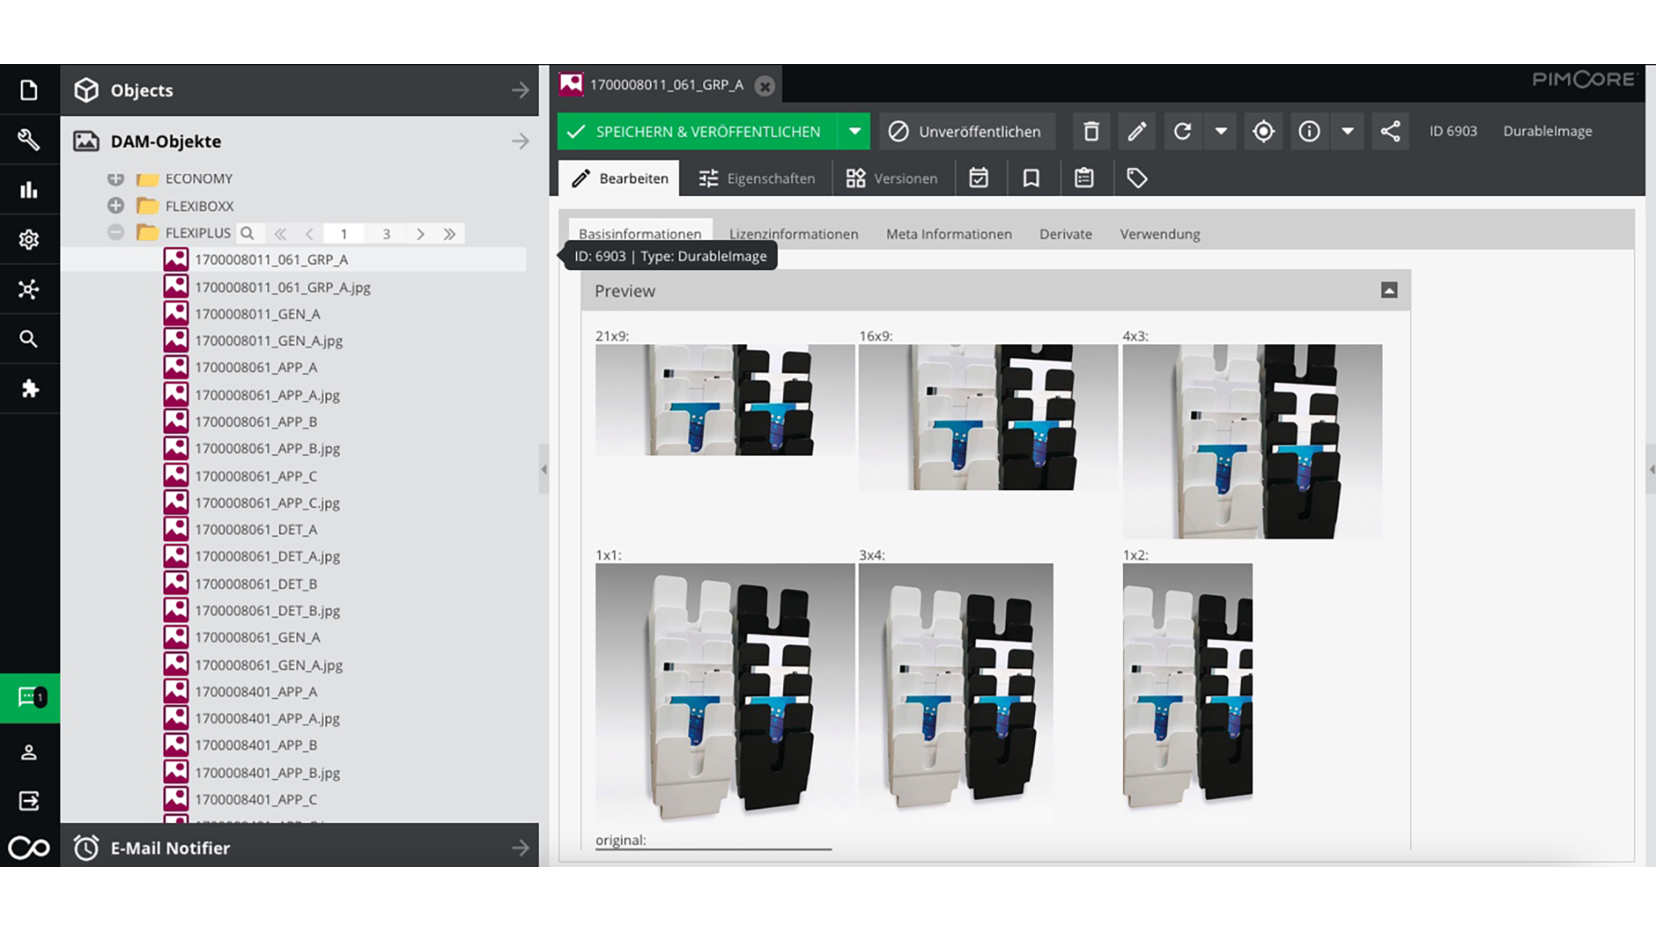
Task: Reload the asset with the refresh icon
Action: point(1183,131)
